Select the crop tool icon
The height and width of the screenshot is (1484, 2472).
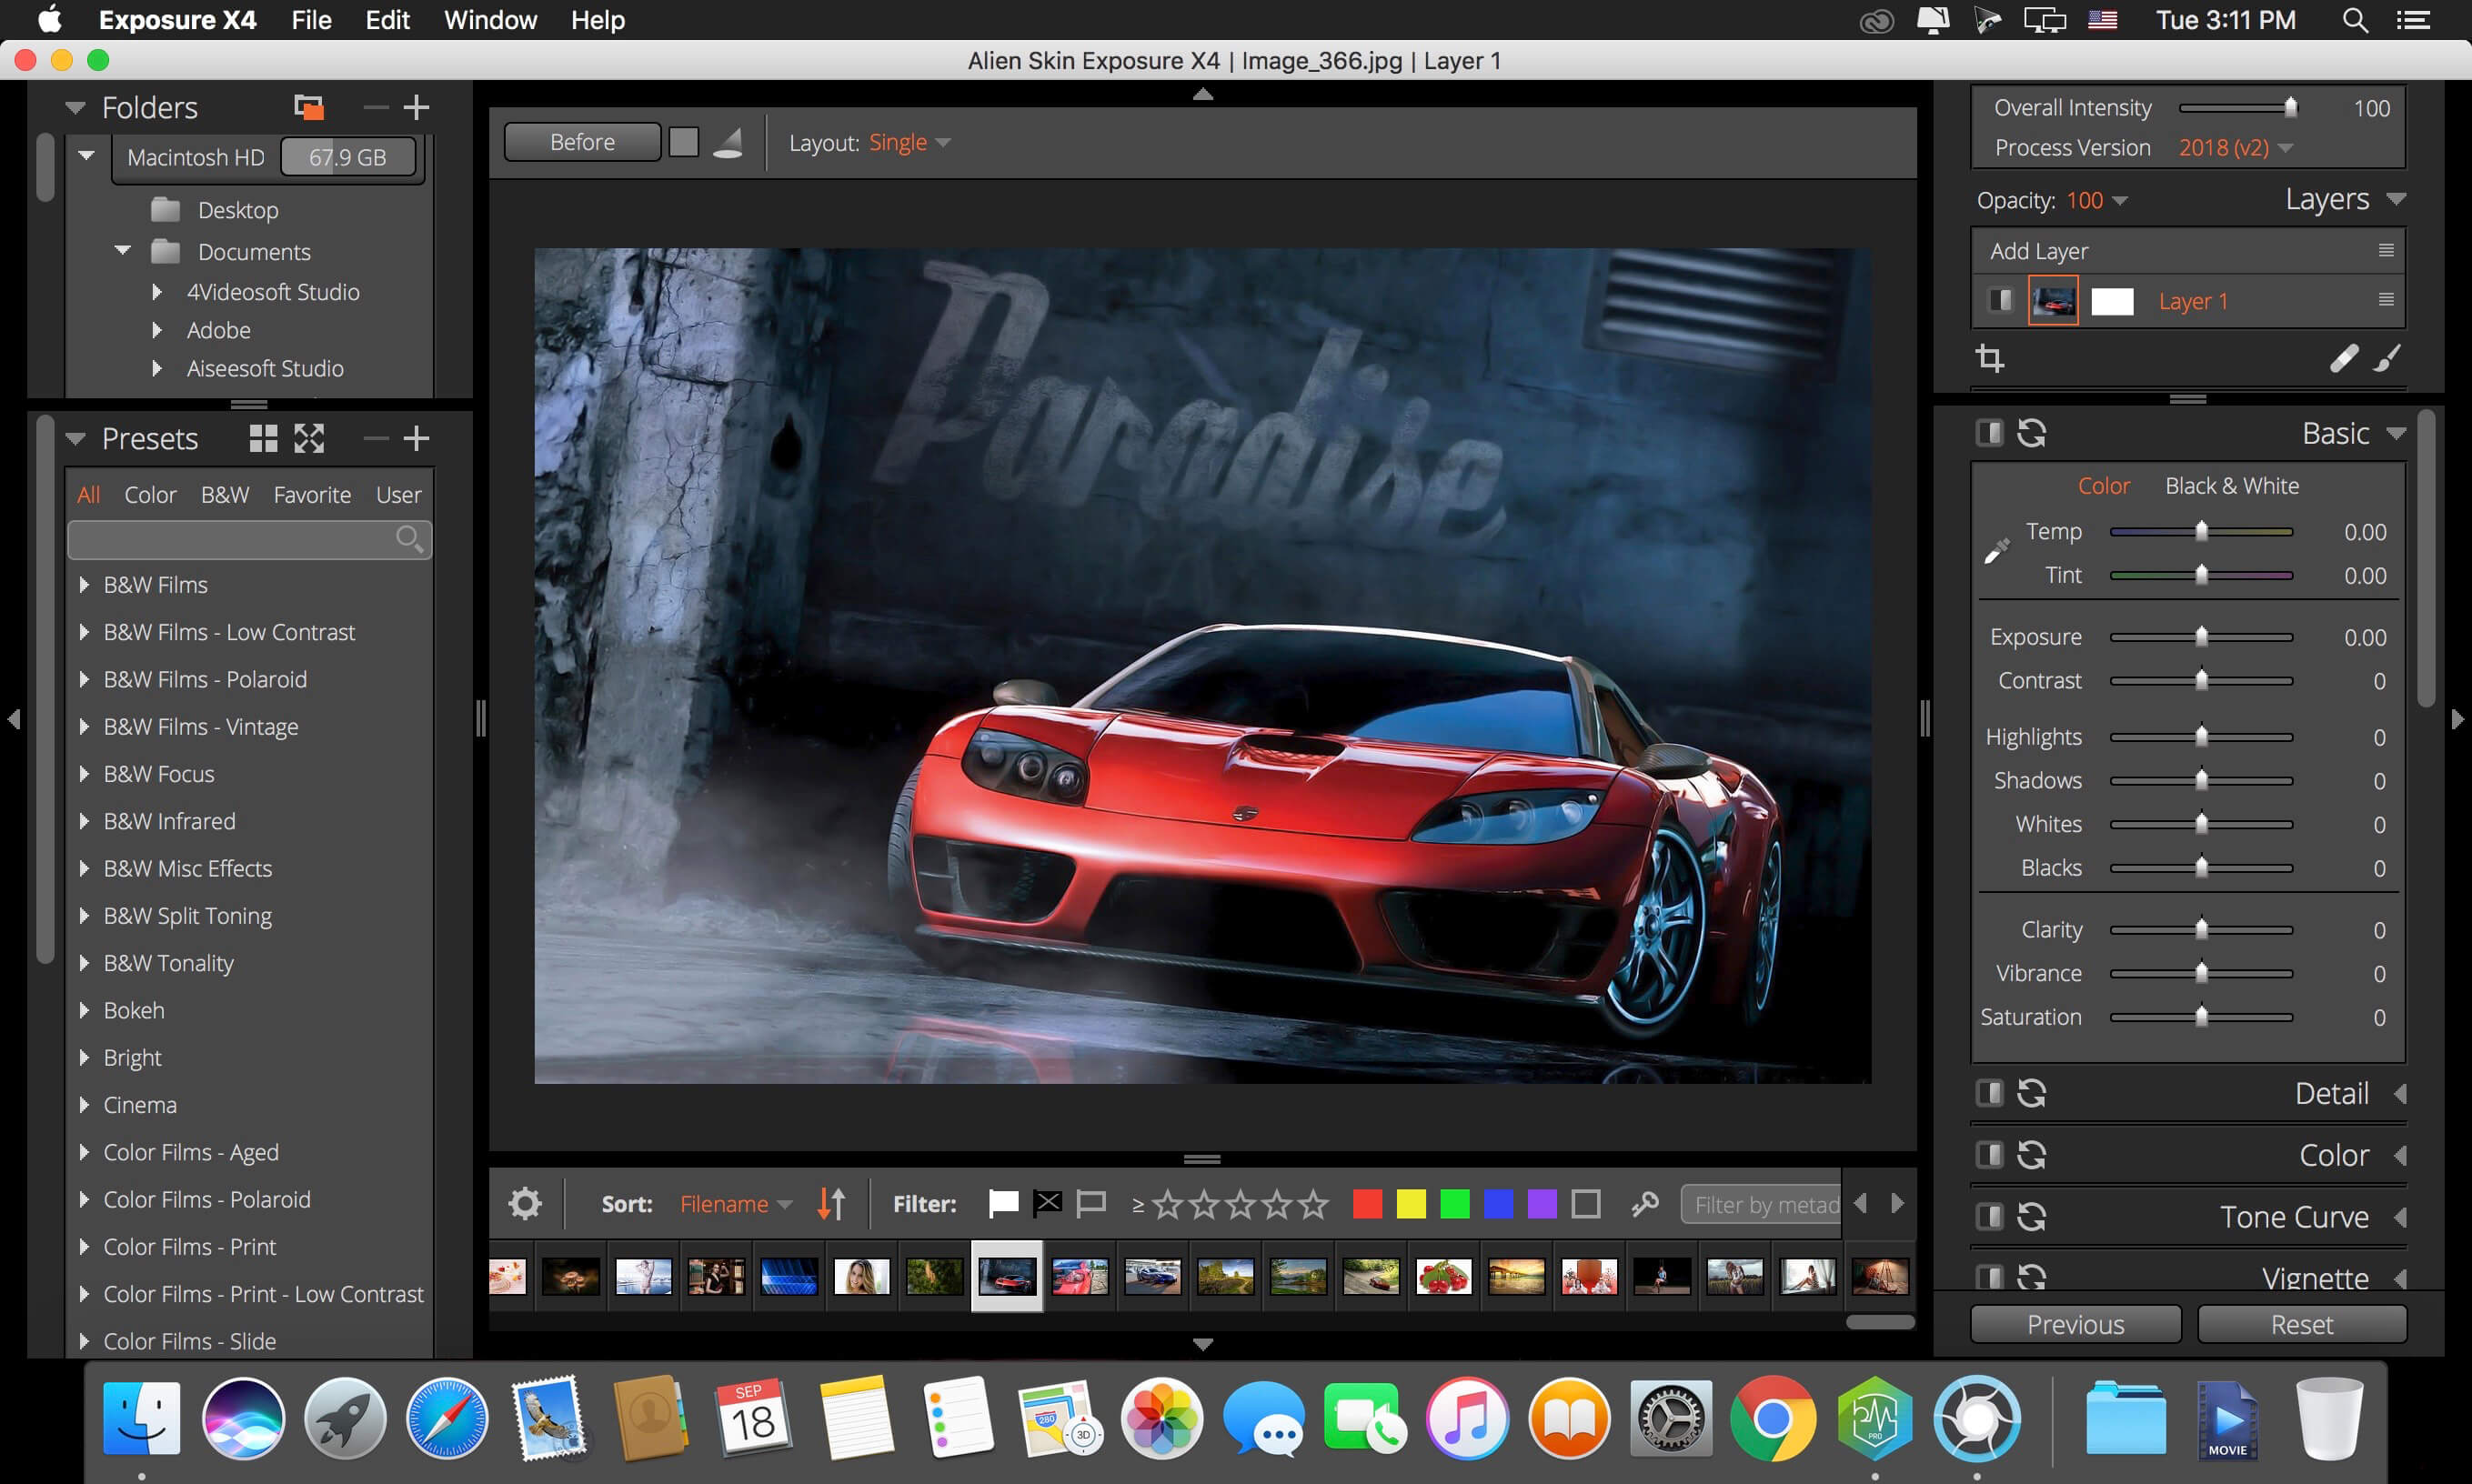click(x=1990, y=358)
